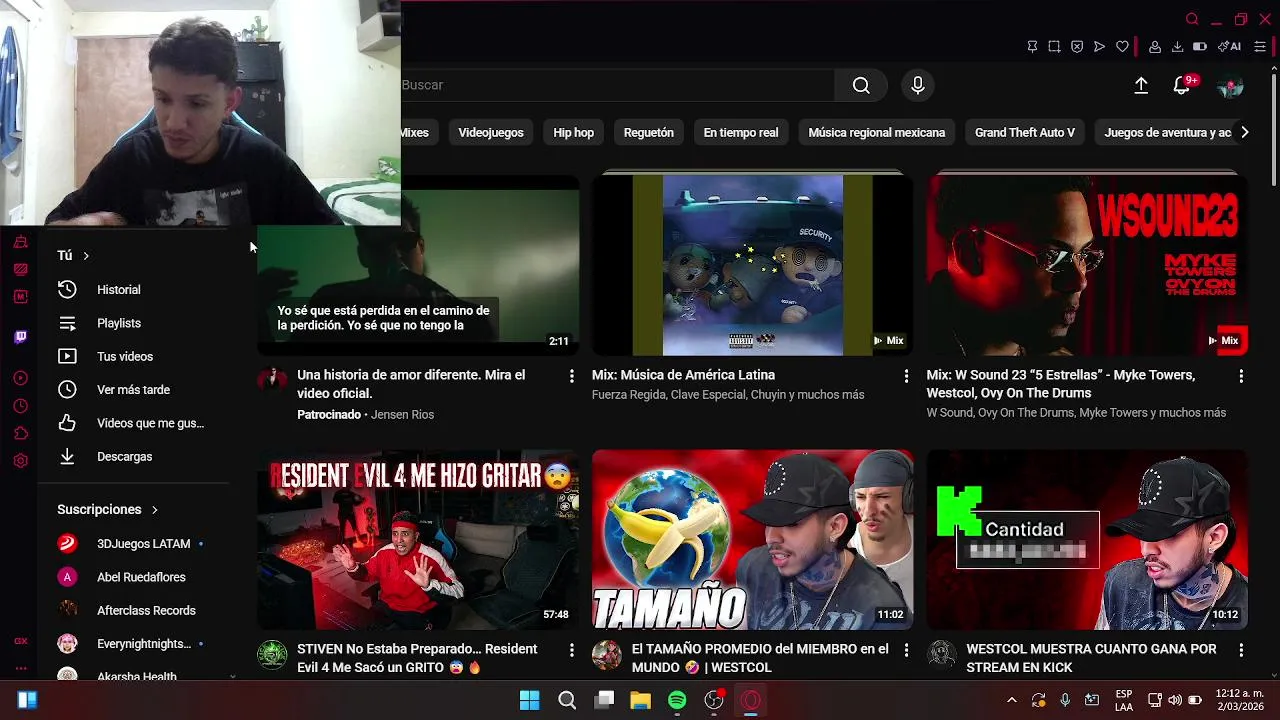Open Playlists in the YouTube sidebar

133,323
